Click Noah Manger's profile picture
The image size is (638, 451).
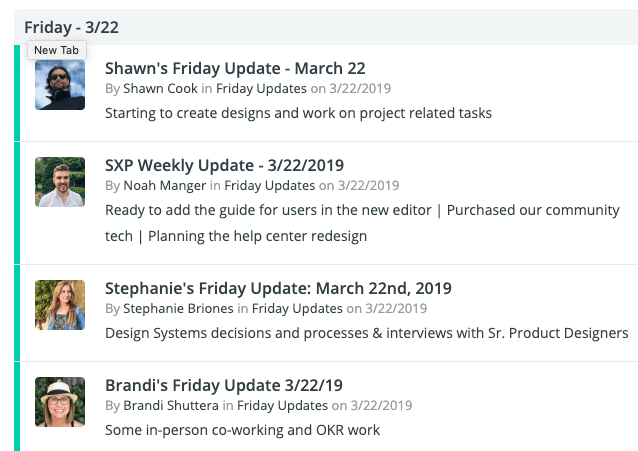[60, 182]
